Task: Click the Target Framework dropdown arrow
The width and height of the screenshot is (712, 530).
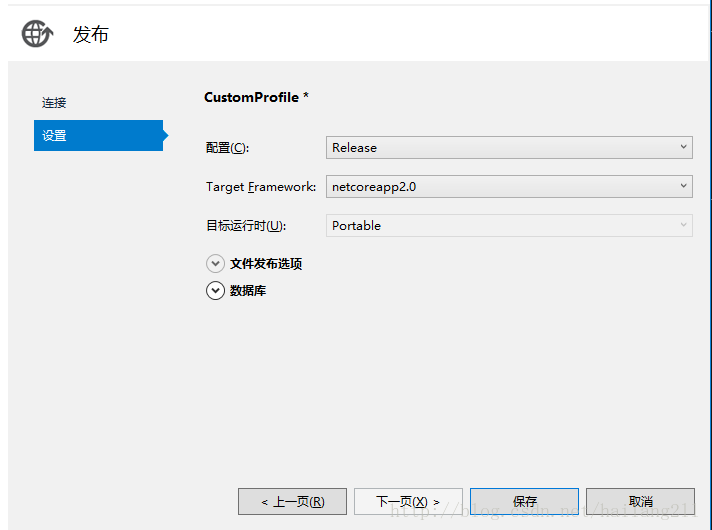Action: pyautogui.click(x=684, y=186)
